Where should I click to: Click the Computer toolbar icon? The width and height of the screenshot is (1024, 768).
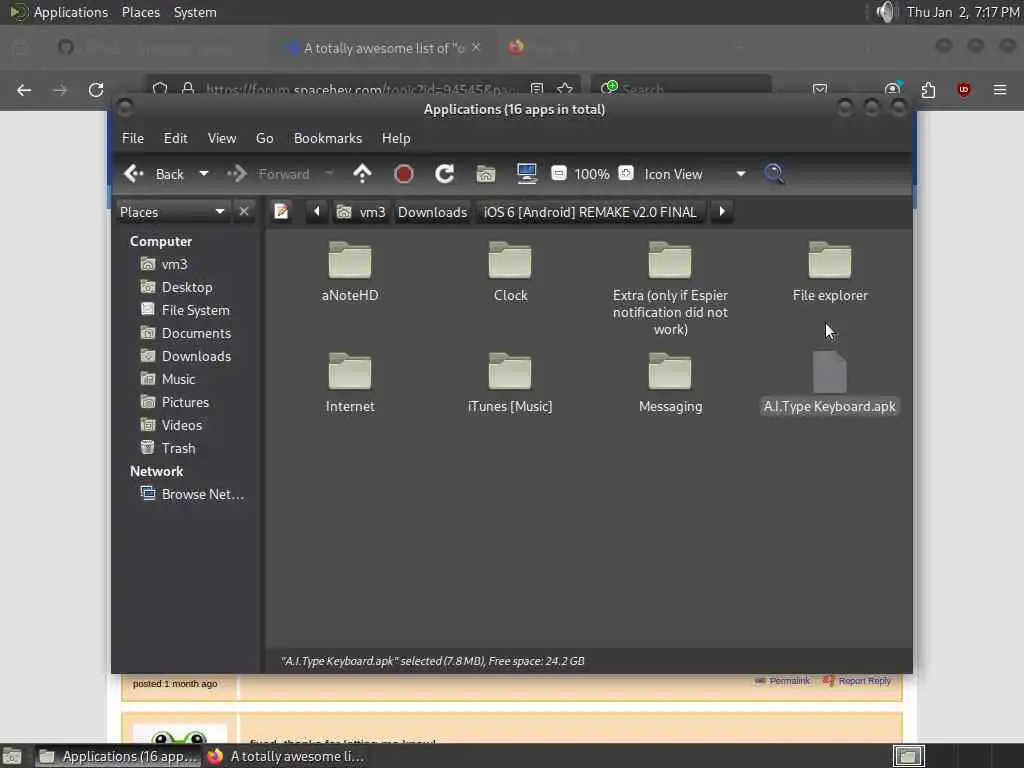(526, 173)
